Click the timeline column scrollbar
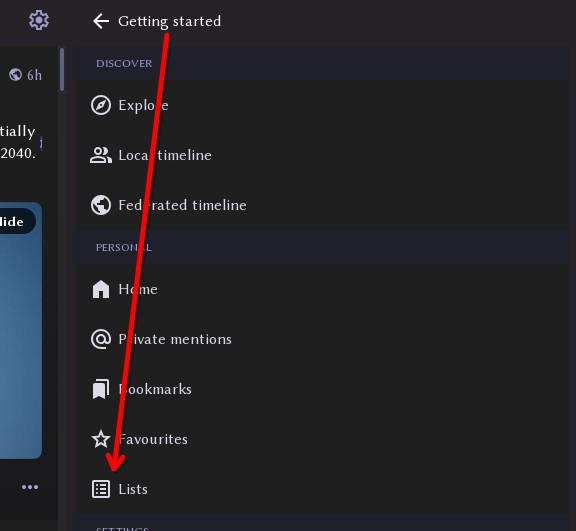The image size is (576, 531). click(62, 69)
